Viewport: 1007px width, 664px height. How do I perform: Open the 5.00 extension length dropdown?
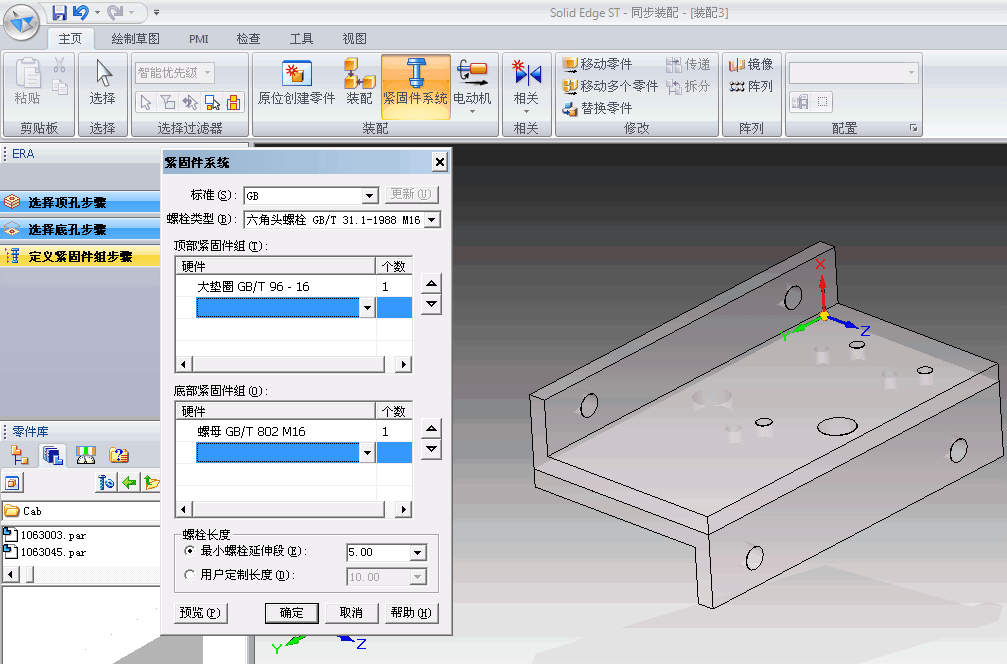point(417,552)
